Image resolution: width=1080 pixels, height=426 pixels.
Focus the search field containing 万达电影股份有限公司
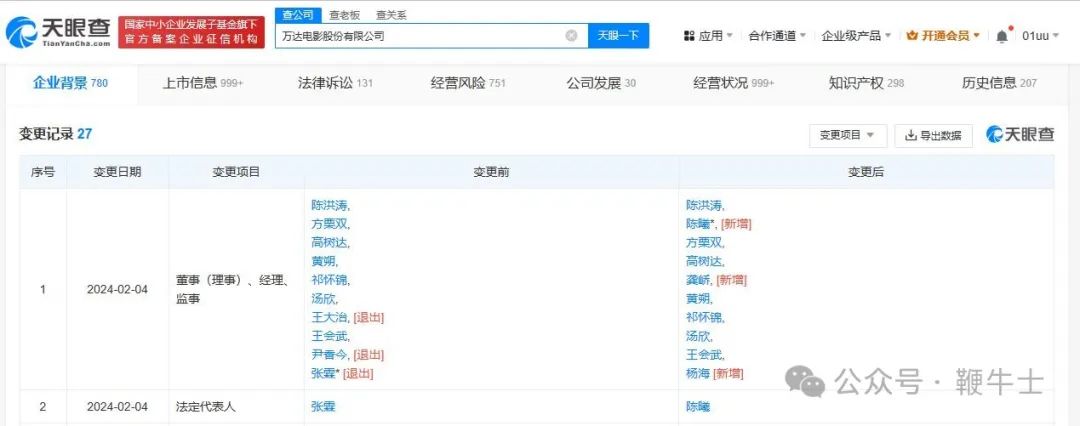[x=431, y=36]
